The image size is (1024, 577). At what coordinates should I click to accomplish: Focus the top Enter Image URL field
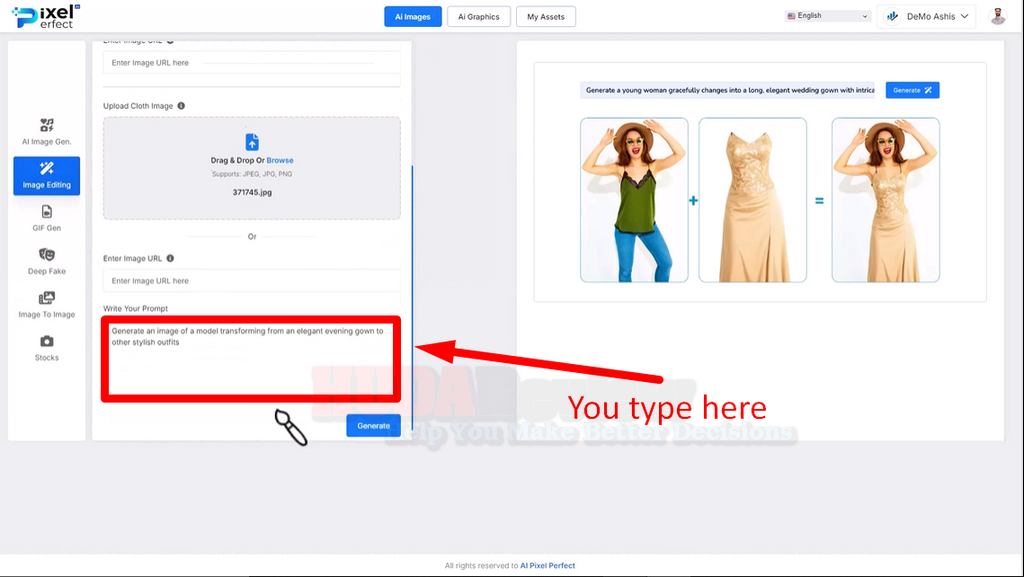(x=252, y=63)
